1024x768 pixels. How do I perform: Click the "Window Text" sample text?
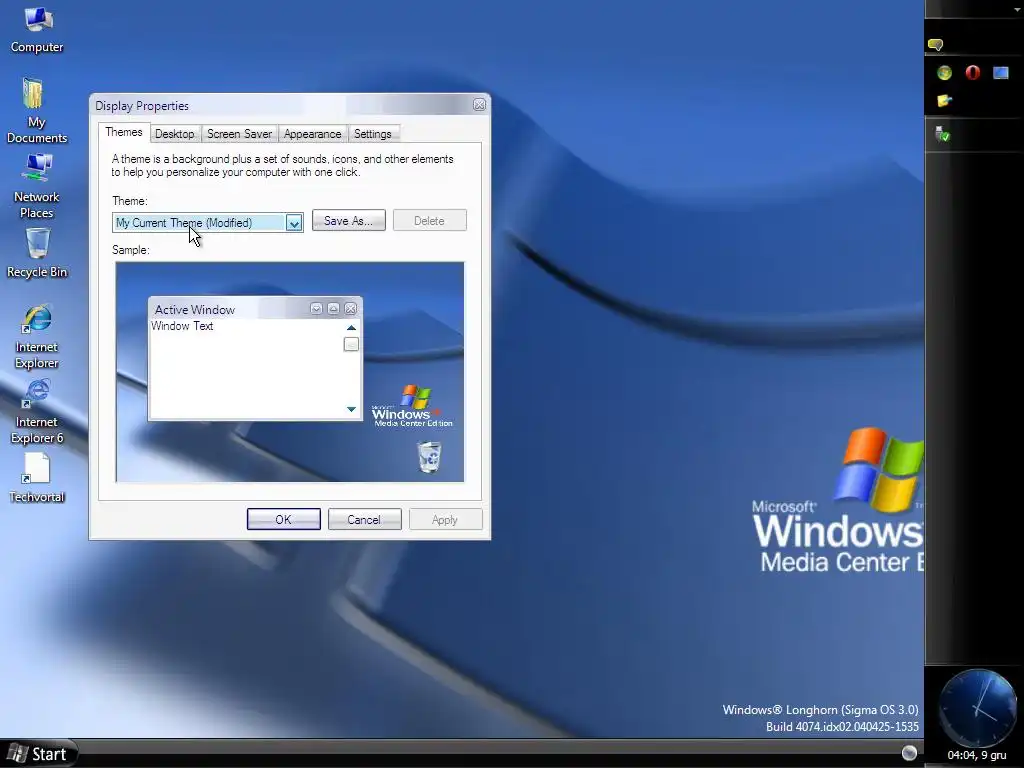[182, 326]
